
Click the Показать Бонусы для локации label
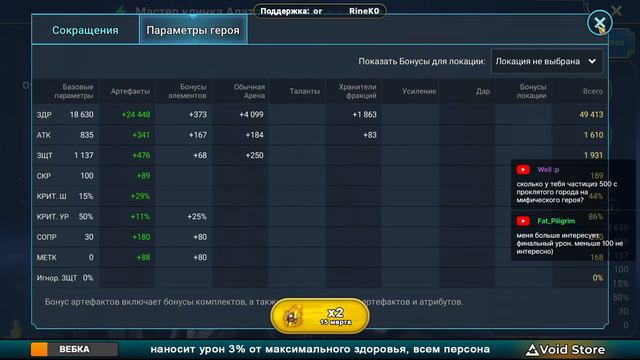tap(422, 61)
